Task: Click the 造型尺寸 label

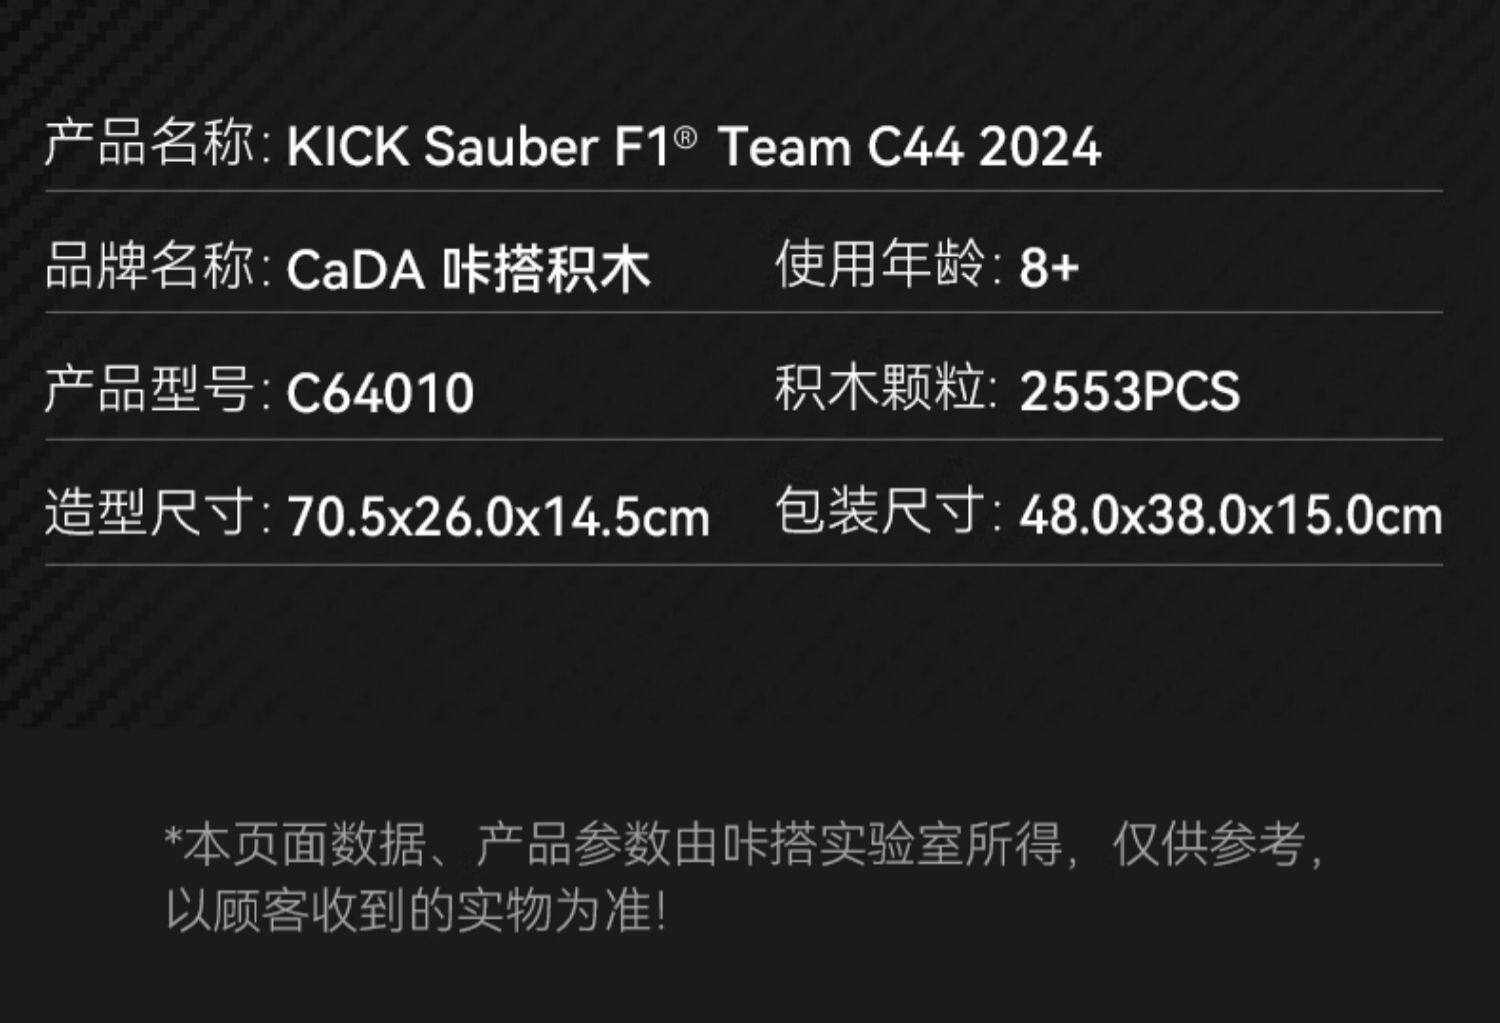Action: click(x=150, y=514)
